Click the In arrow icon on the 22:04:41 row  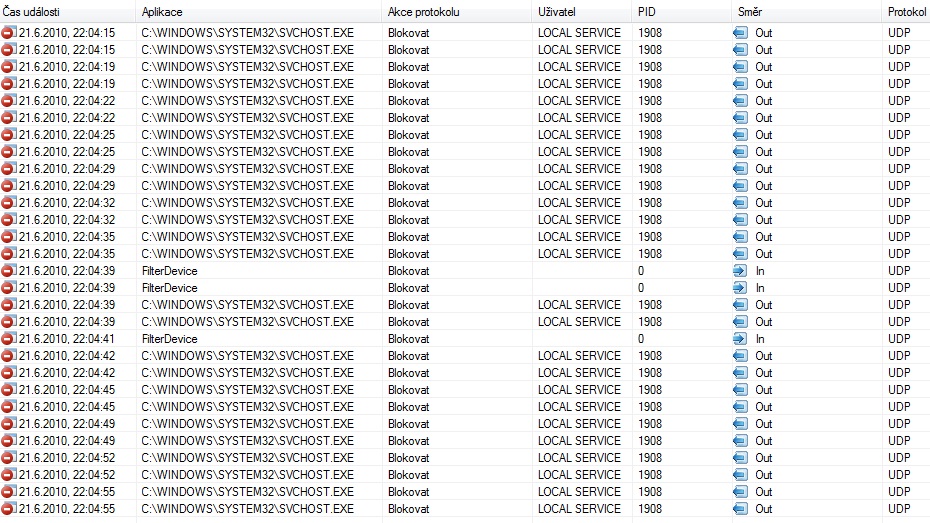pos(740,339)
